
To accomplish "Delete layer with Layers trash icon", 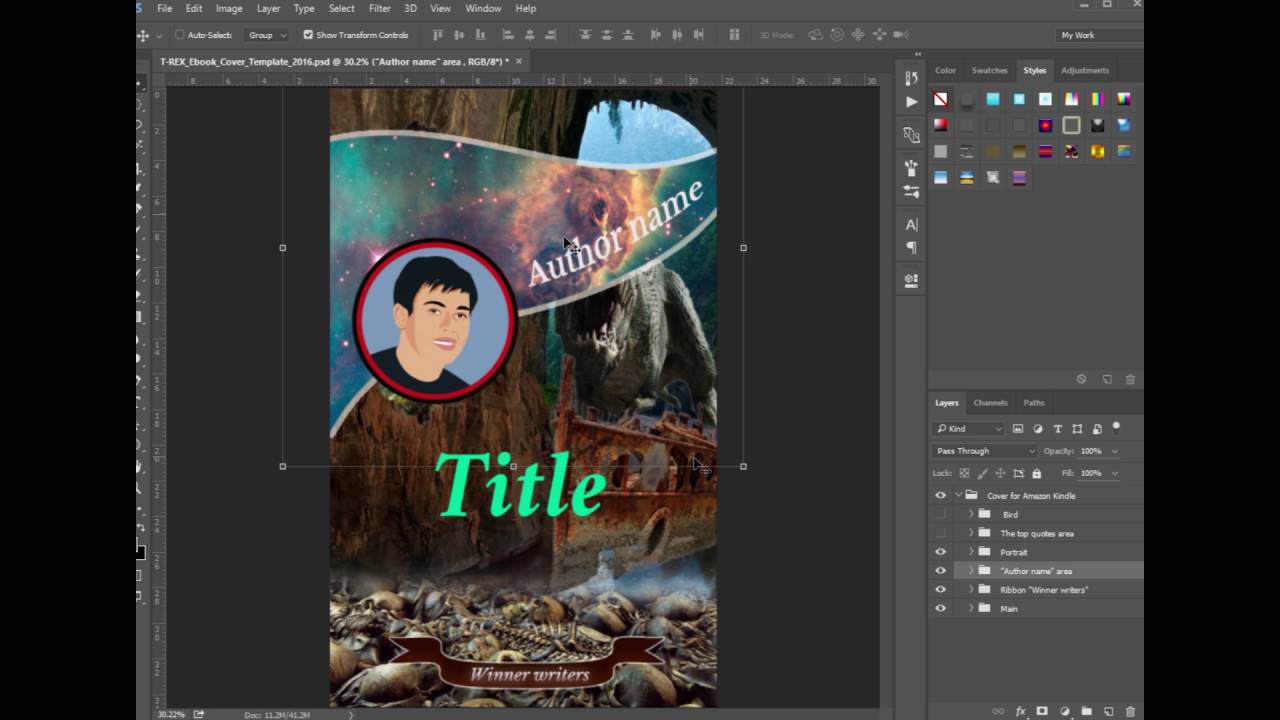I will pyautogui.click(x=1130, y=712).
